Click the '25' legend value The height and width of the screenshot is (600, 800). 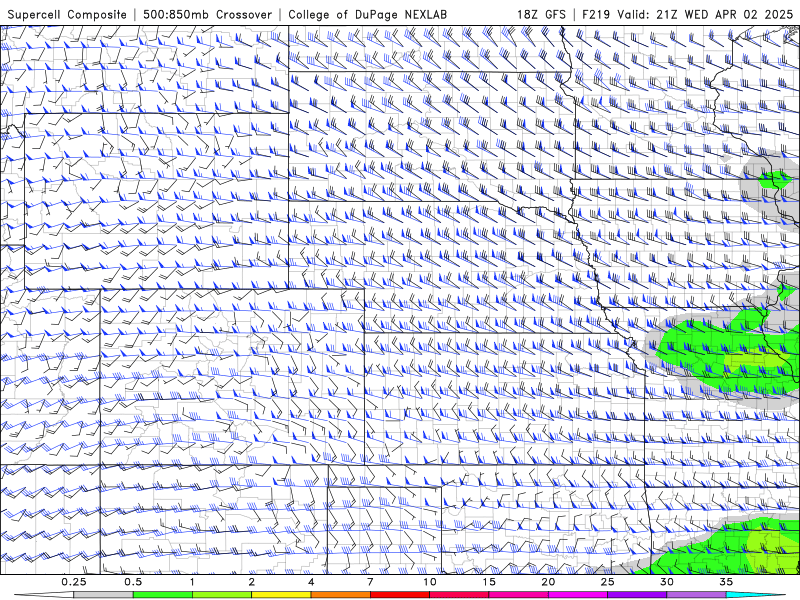coord(607,582)
